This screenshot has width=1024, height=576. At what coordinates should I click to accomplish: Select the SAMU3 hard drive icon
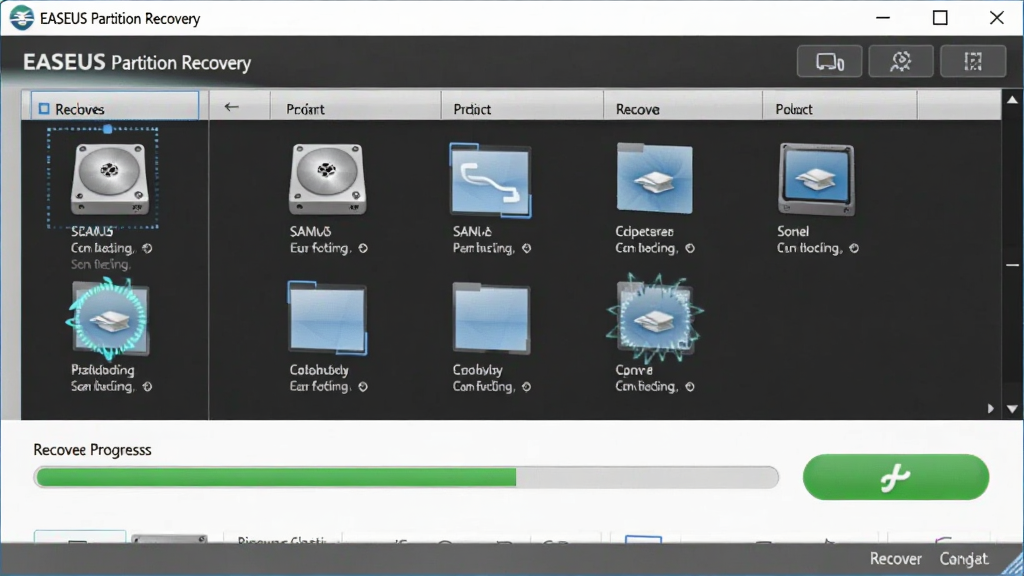(327, 179)
